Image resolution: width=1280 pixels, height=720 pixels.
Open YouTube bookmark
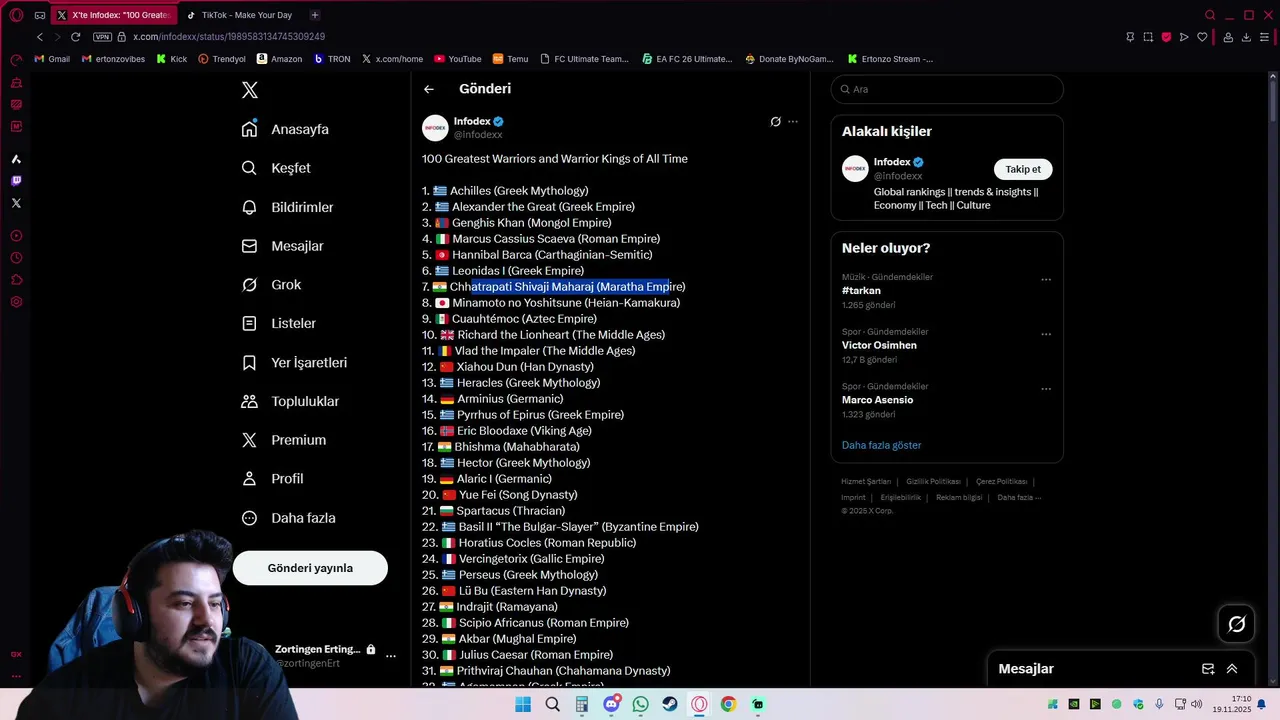click(457, 59)
